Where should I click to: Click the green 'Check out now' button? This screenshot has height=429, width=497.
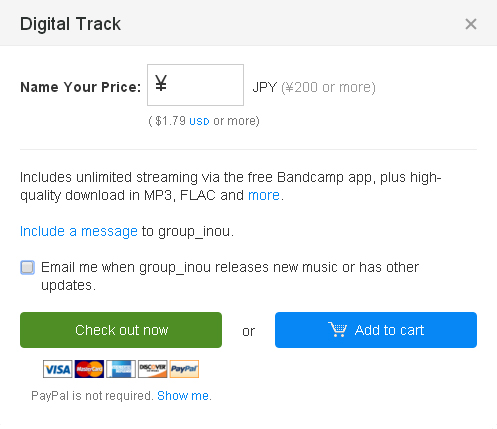pos(121,330)
